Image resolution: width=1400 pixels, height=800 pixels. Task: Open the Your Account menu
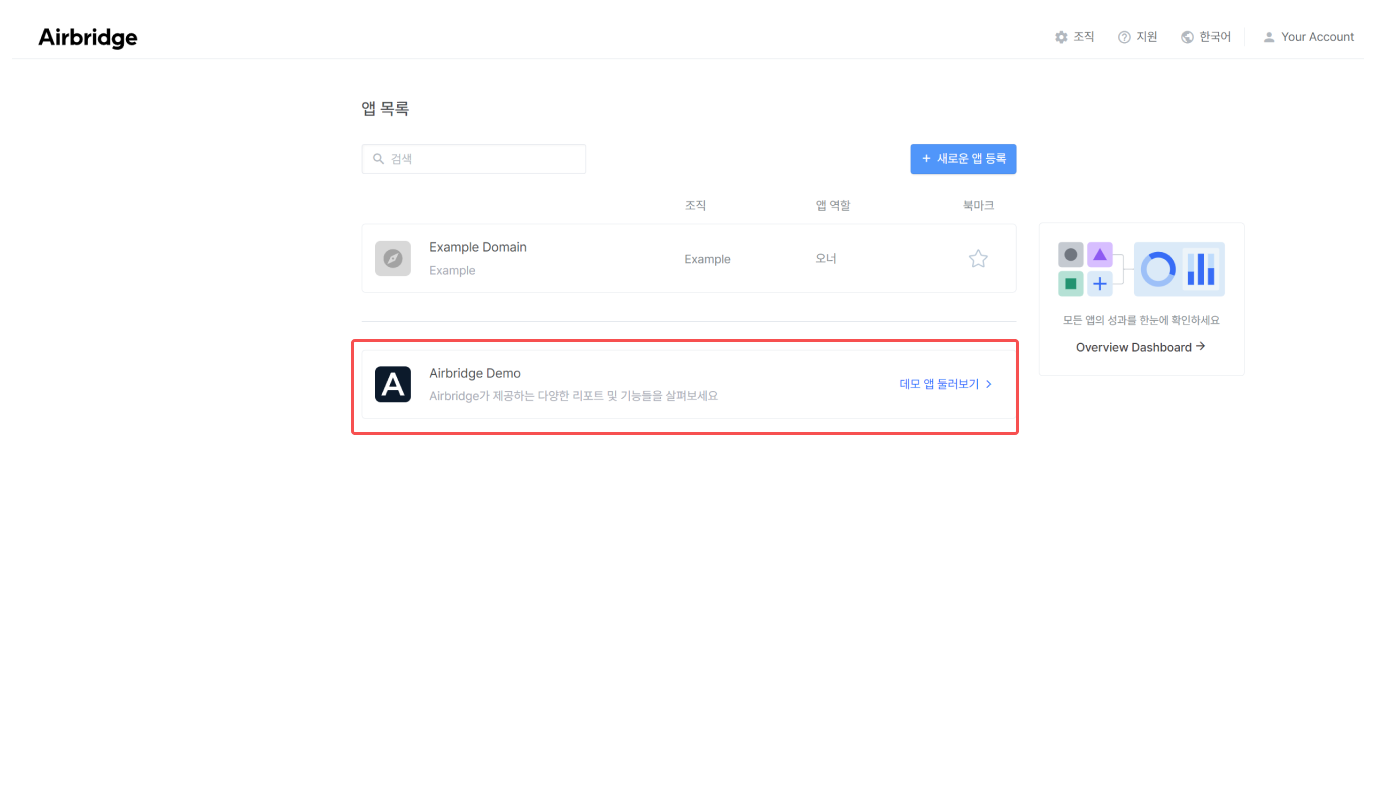point(1308,37)
